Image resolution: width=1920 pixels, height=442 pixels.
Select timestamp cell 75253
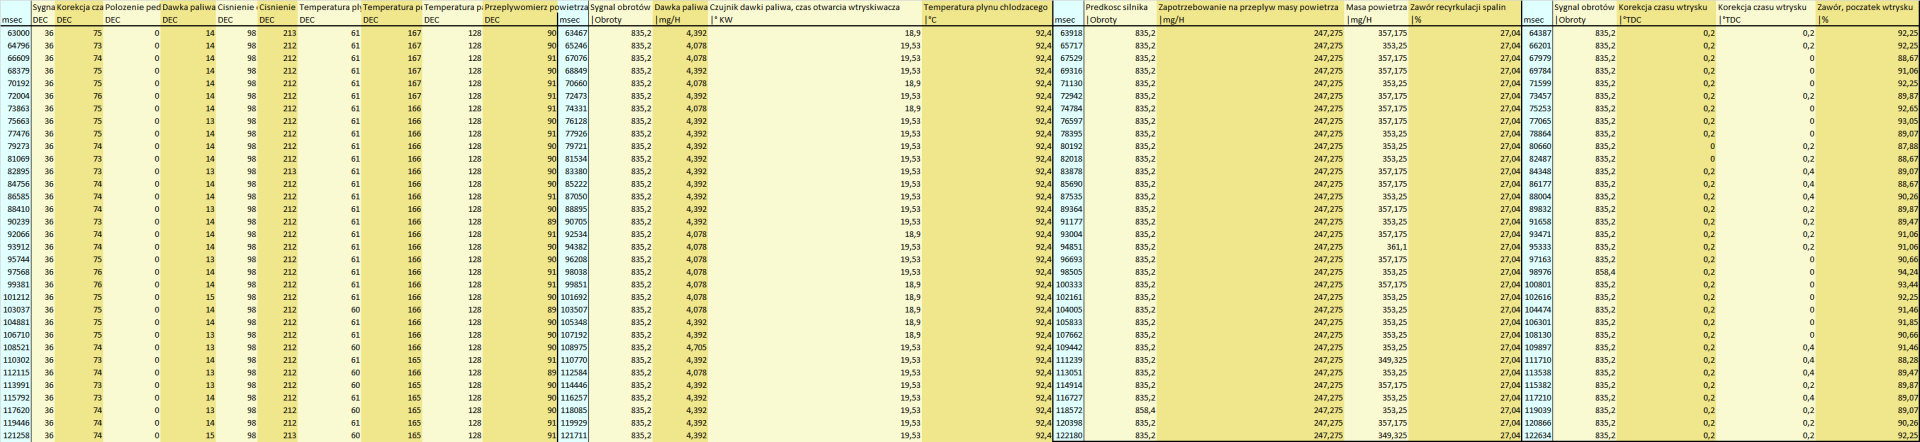tap(1538, 108)
